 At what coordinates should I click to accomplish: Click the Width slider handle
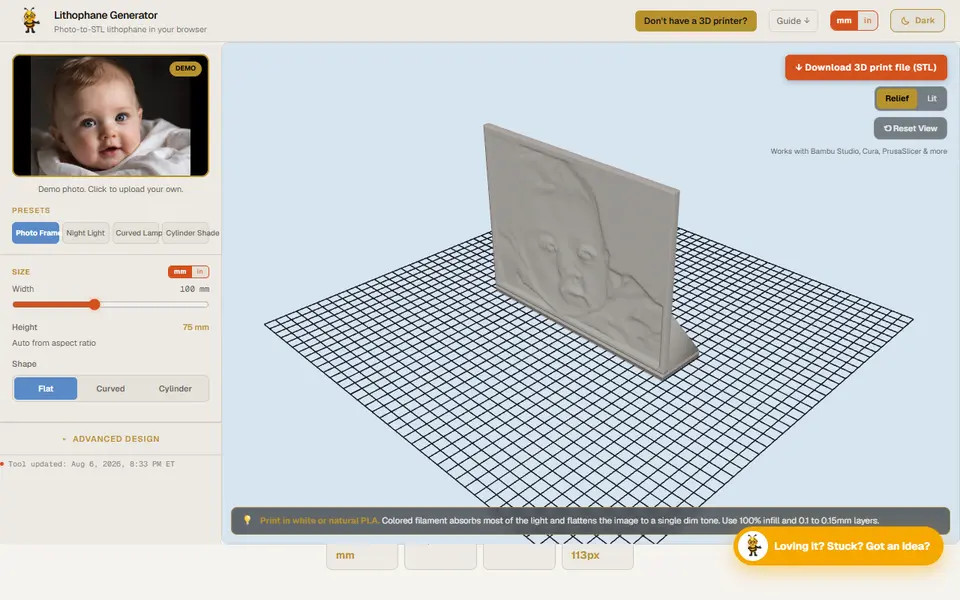click(94, 304)
